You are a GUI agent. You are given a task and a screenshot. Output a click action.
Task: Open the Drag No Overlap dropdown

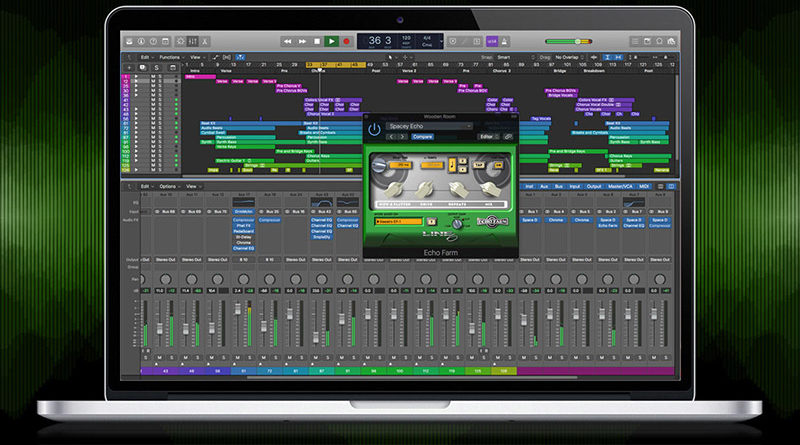click(x=570, y=57)
